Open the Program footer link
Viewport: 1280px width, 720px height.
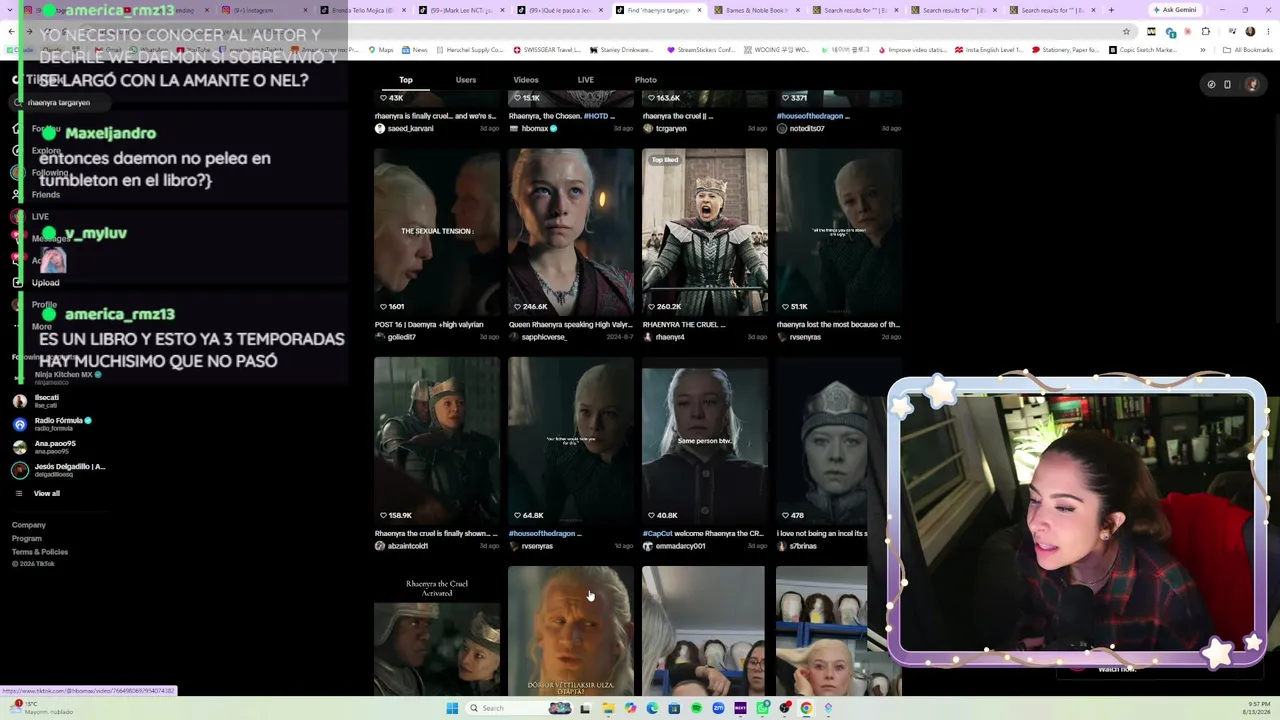pos(27,539)
